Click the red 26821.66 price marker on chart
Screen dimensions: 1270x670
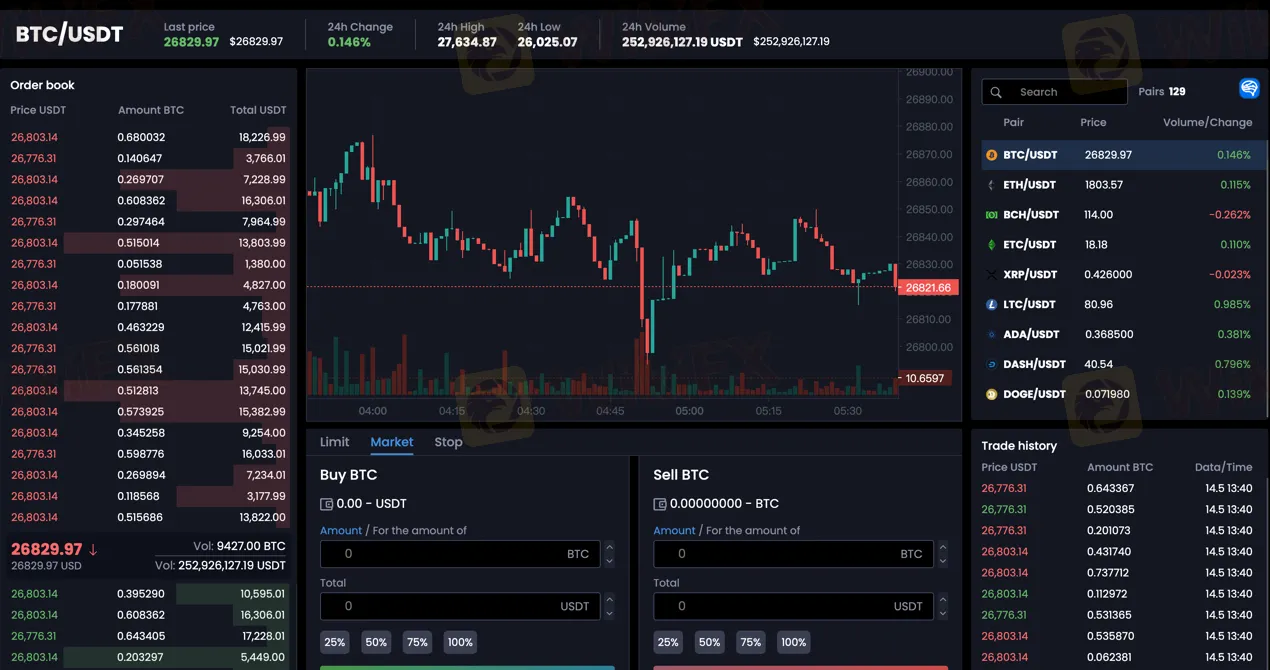click(927, 287)
